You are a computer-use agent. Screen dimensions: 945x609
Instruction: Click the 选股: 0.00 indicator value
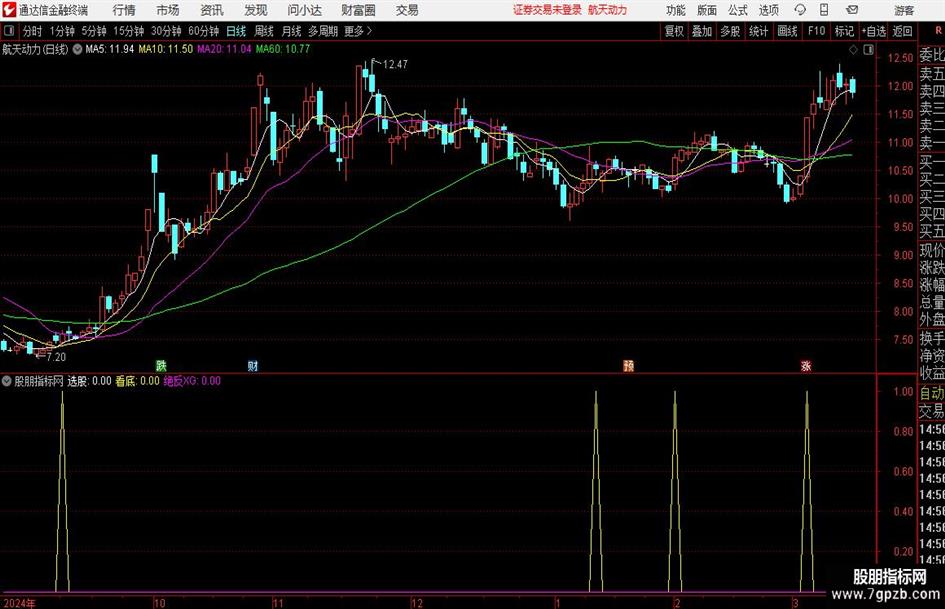click(89, 381)
